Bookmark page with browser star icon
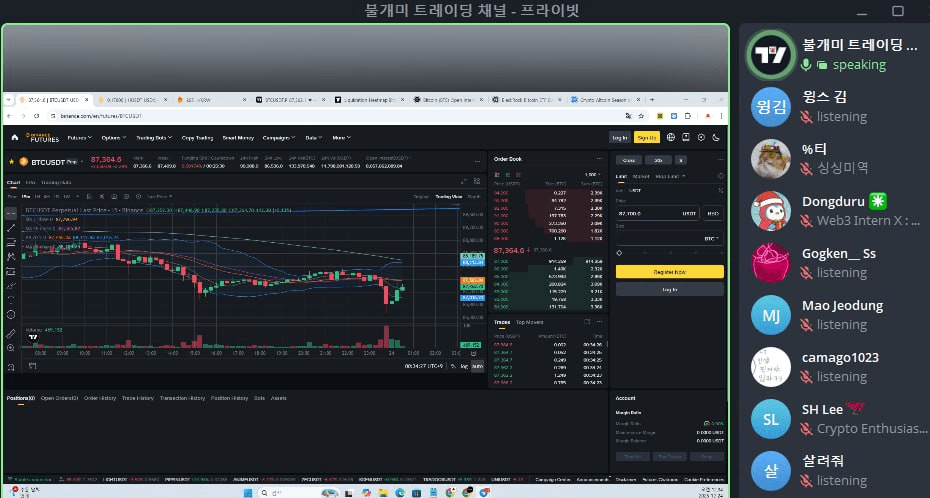The width and height of the screenshot is (930, 498). pos(639,116)
